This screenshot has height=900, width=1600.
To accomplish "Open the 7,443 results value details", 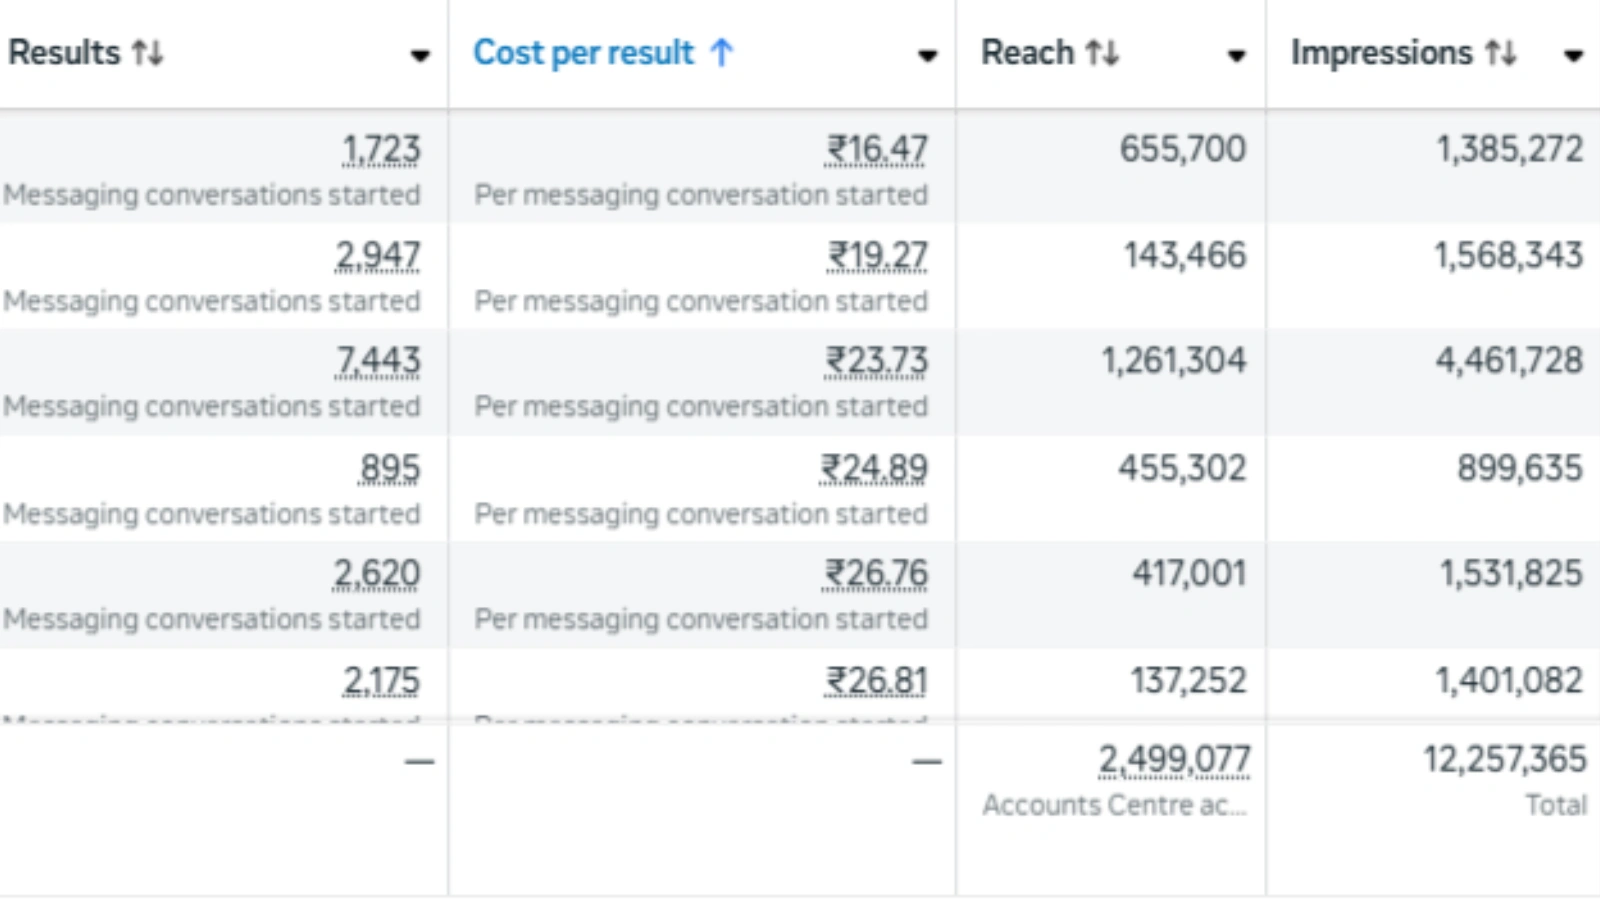I will click(378, 361).
